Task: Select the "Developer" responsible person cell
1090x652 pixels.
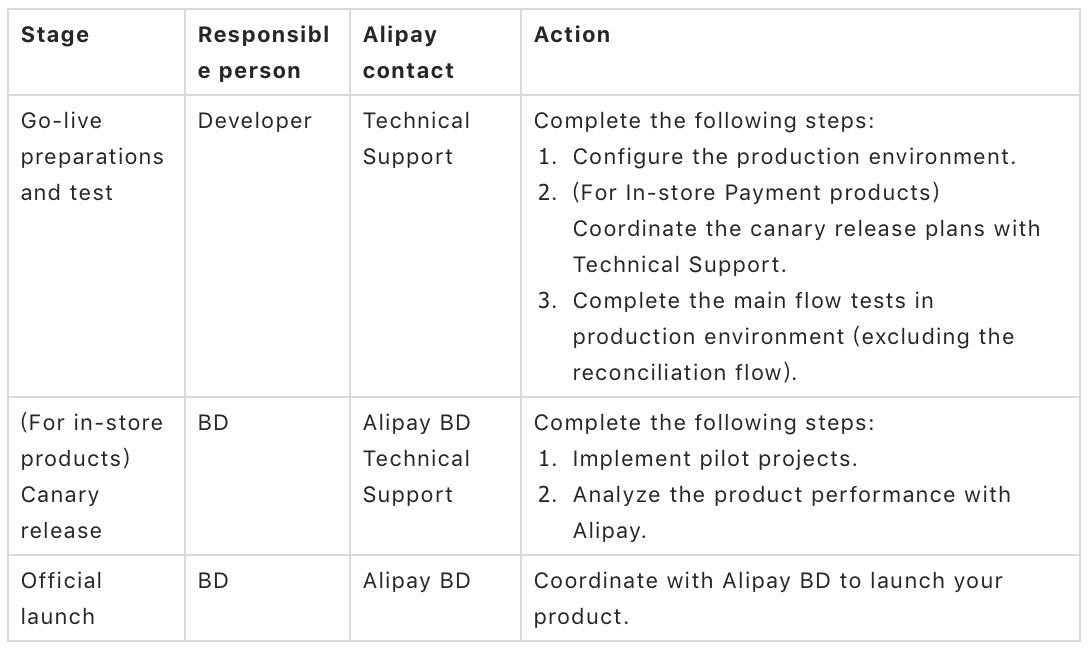Action: pyautogui.click(x=255, y=121)
